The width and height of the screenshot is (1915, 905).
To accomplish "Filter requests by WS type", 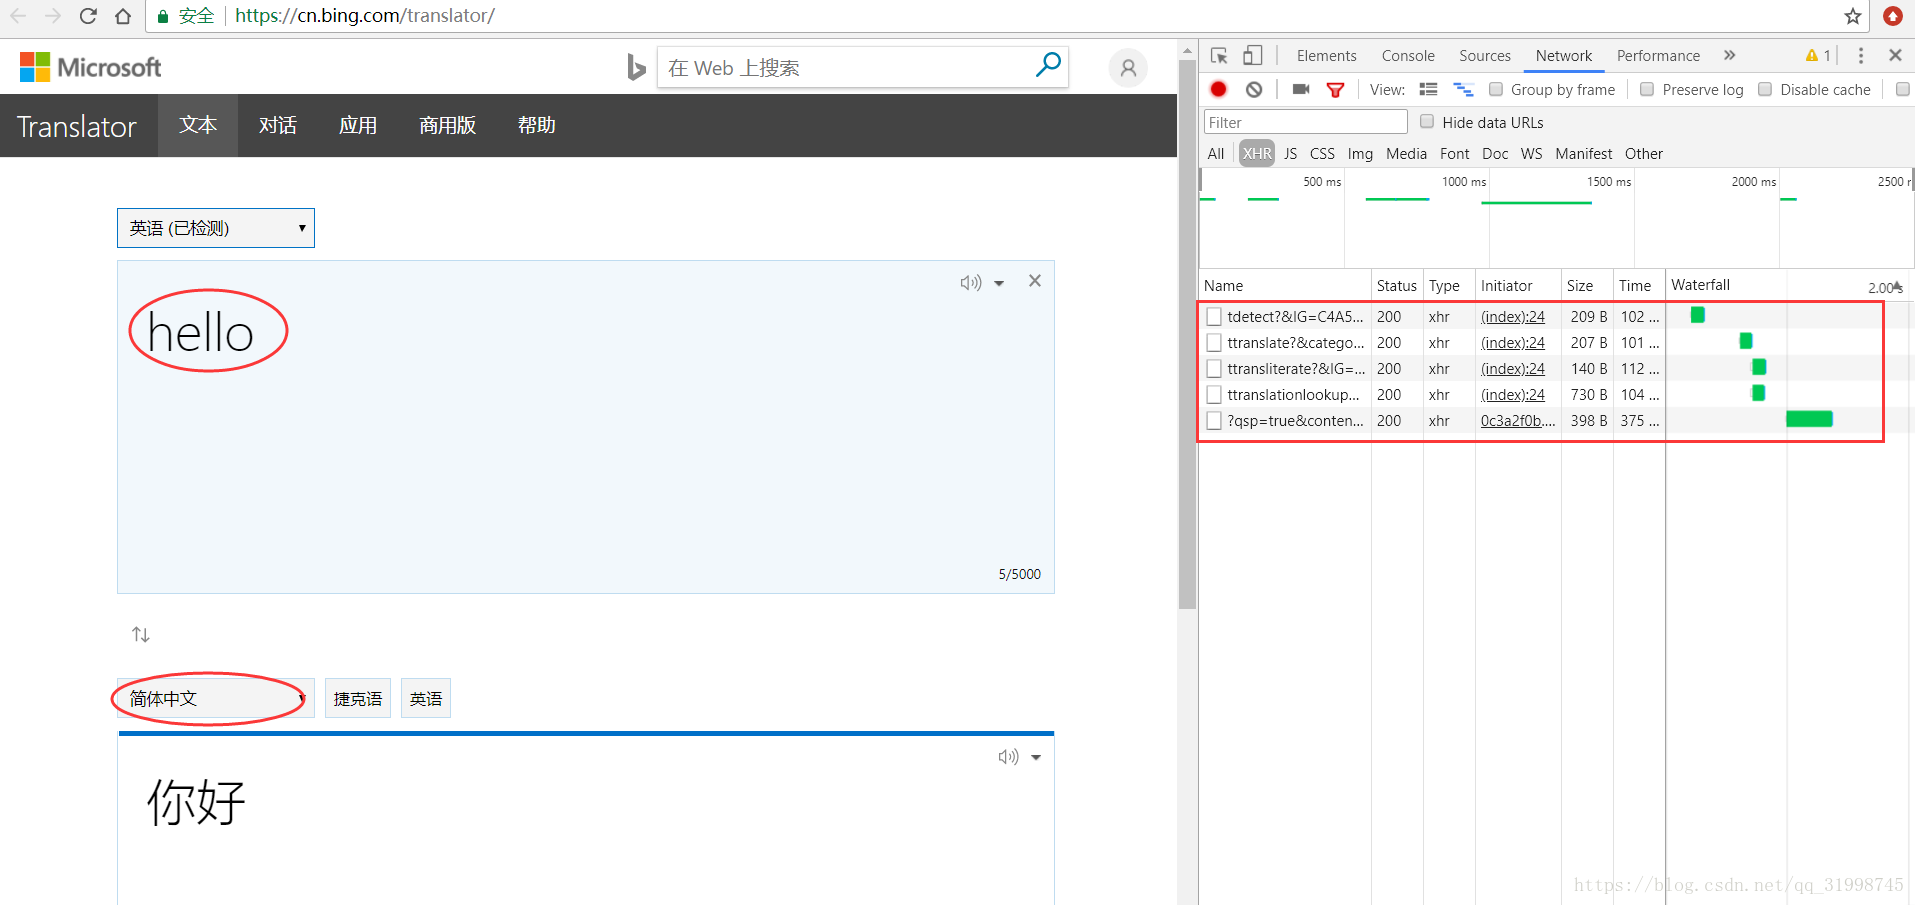I will [1531, 153].
